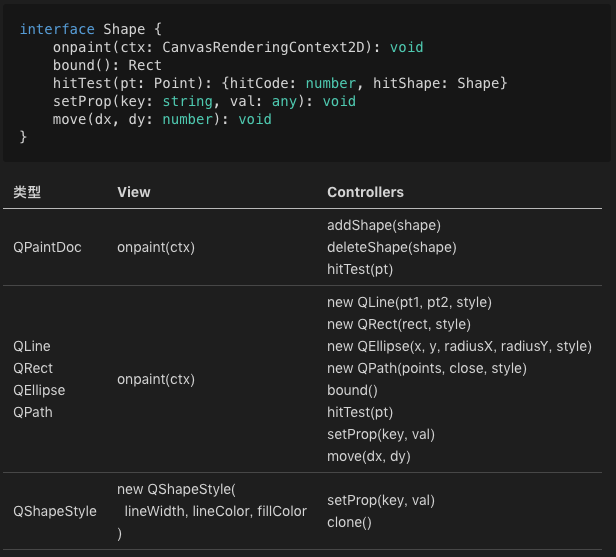Click the 'QShapeStyle' type cell
Viewport: 616px width, 557px height.
(x=55, y=511)
